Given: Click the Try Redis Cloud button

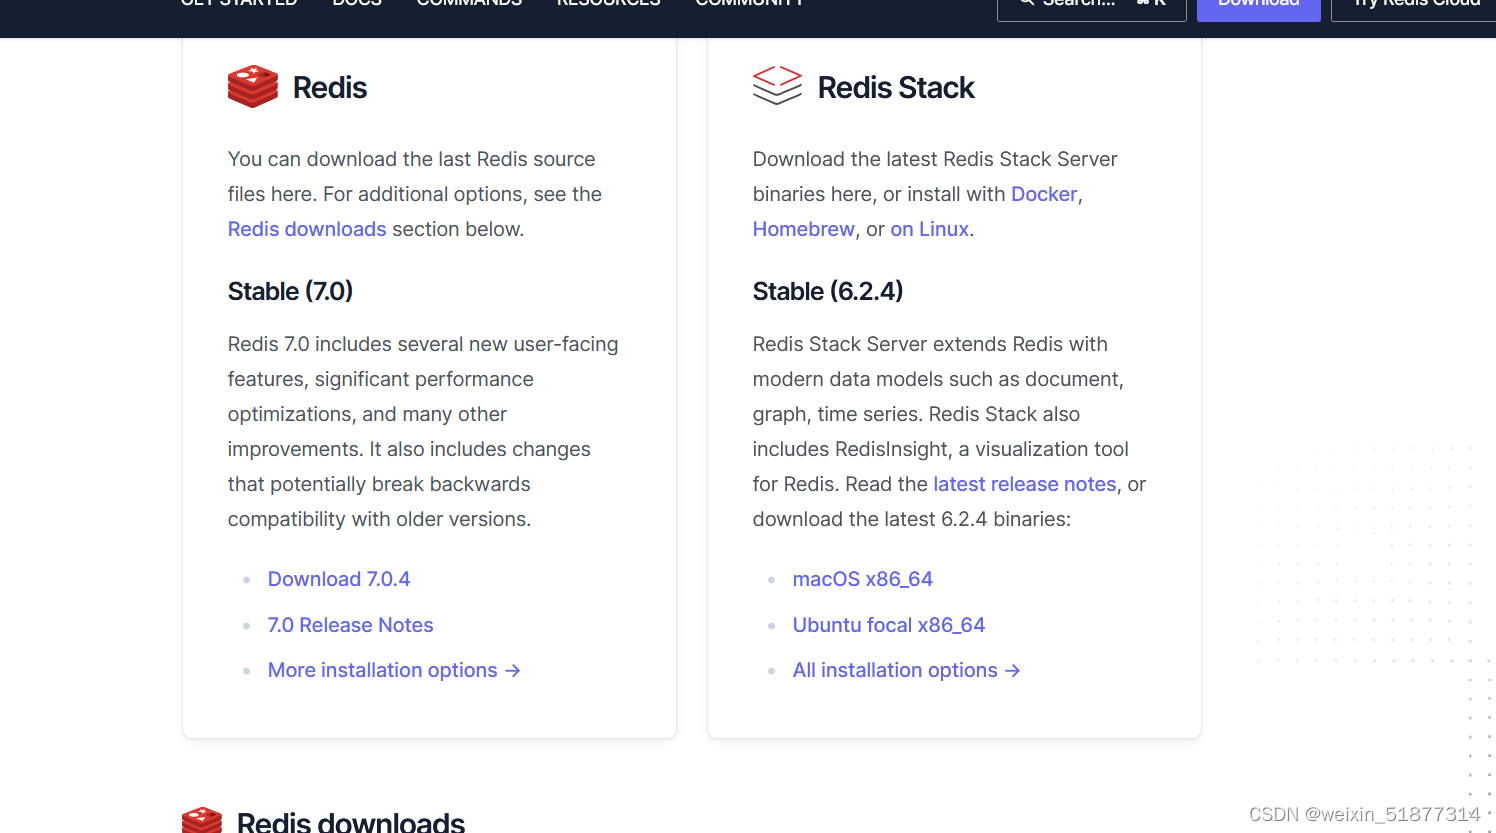Looking at the screenshot, I should click(x=1416, y=4).
